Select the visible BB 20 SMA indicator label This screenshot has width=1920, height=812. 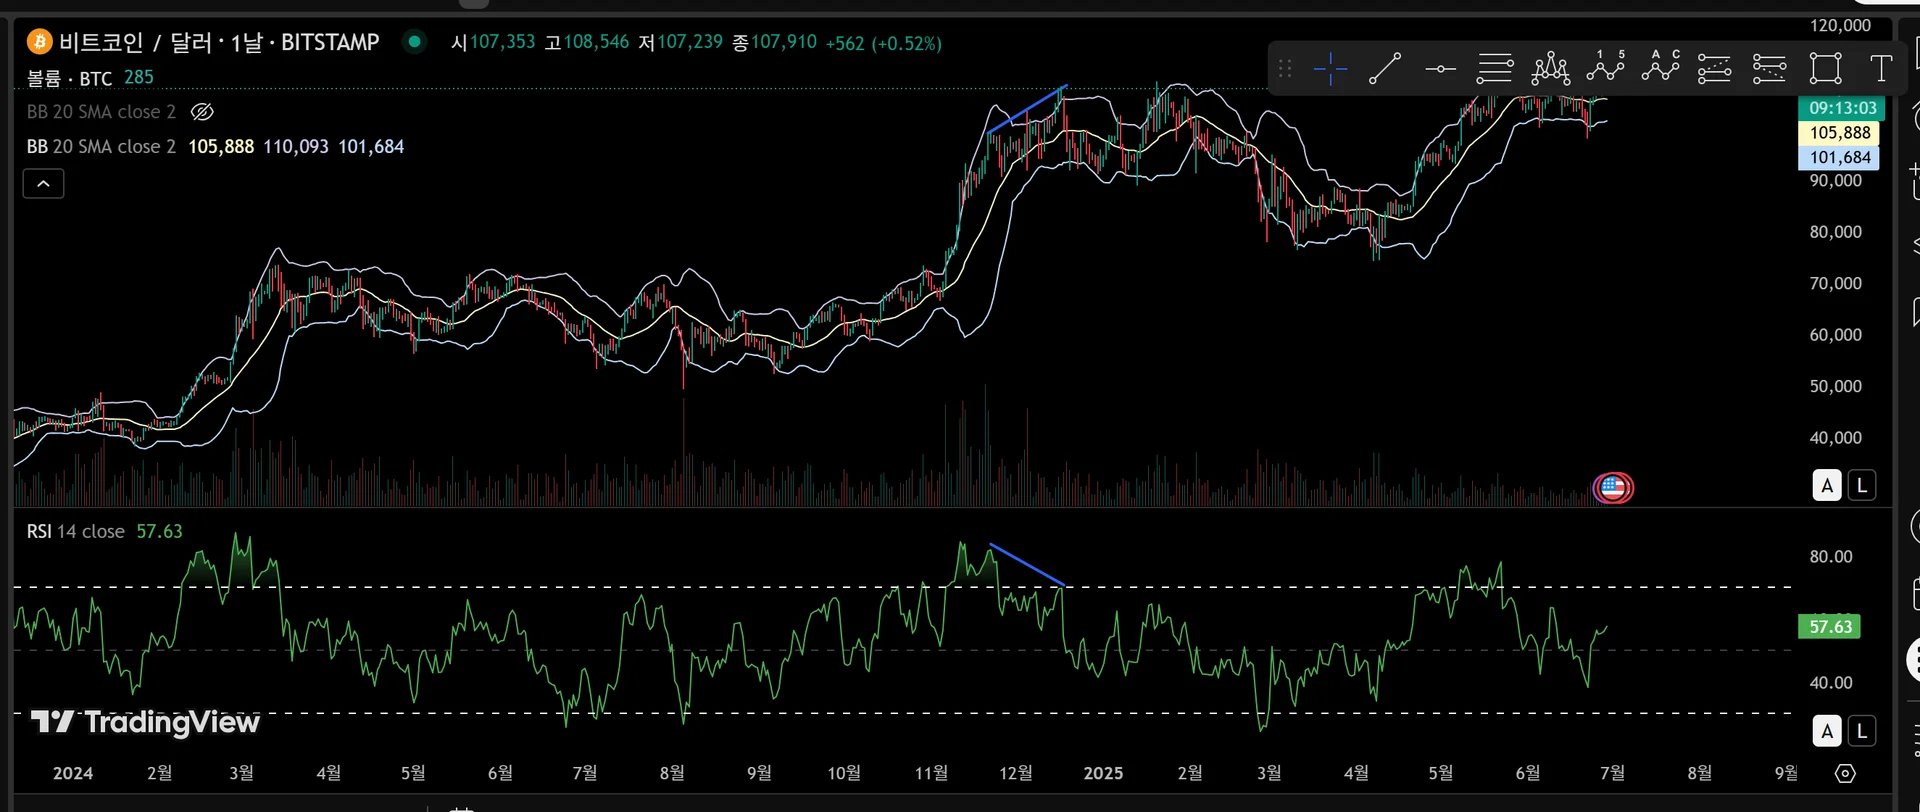(101, 147)
